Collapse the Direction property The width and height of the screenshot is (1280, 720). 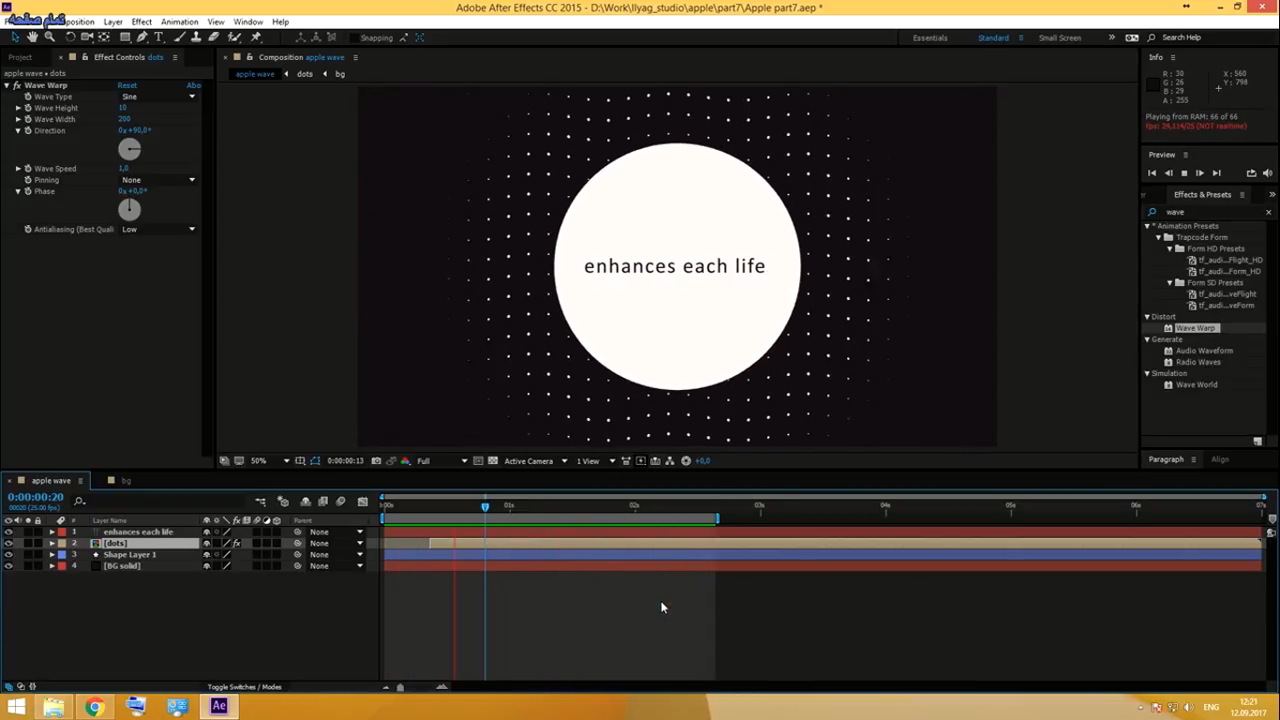click(18, 131)
